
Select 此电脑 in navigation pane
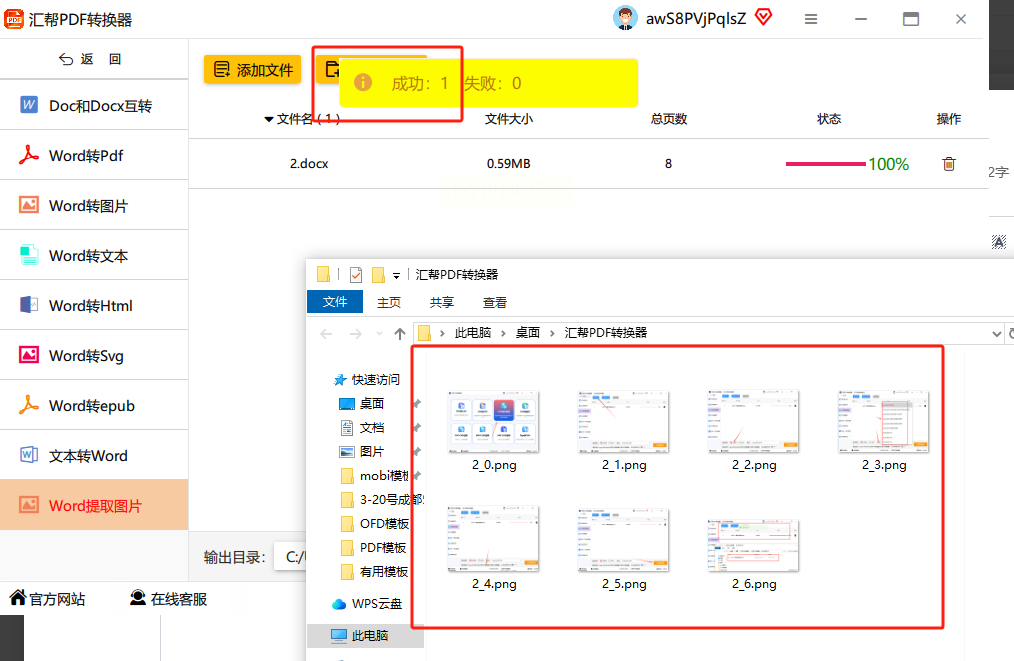coord(365,636)
